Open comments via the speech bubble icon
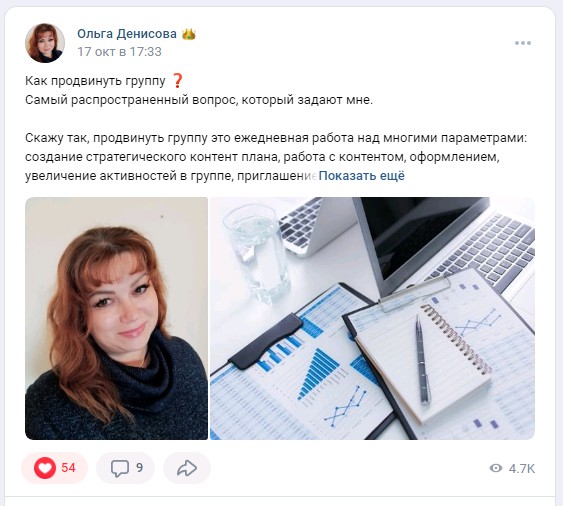This screenshot has height=506, width=563. click(x=120, y=468)
